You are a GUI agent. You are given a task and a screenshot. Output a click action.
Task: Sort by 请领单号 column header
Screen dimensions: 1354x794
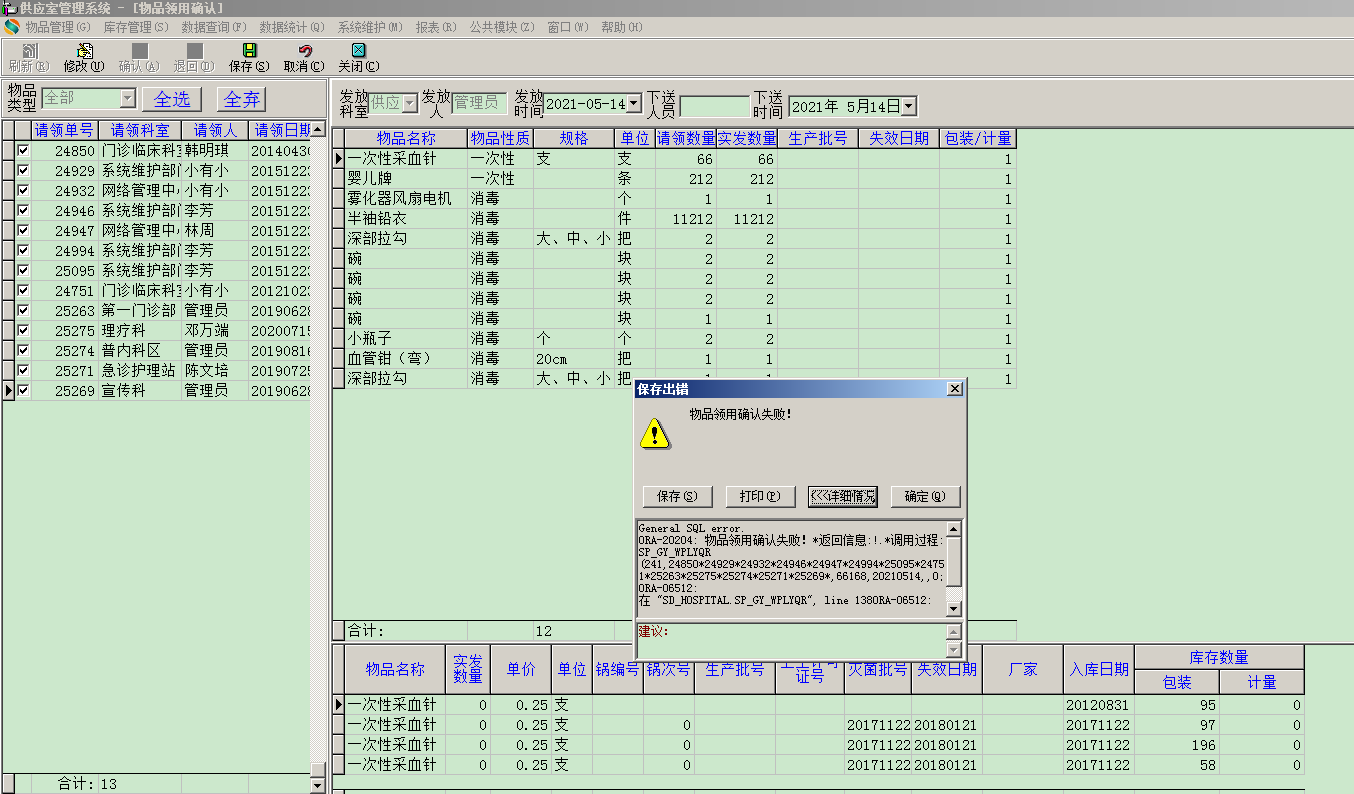[64, 130]
